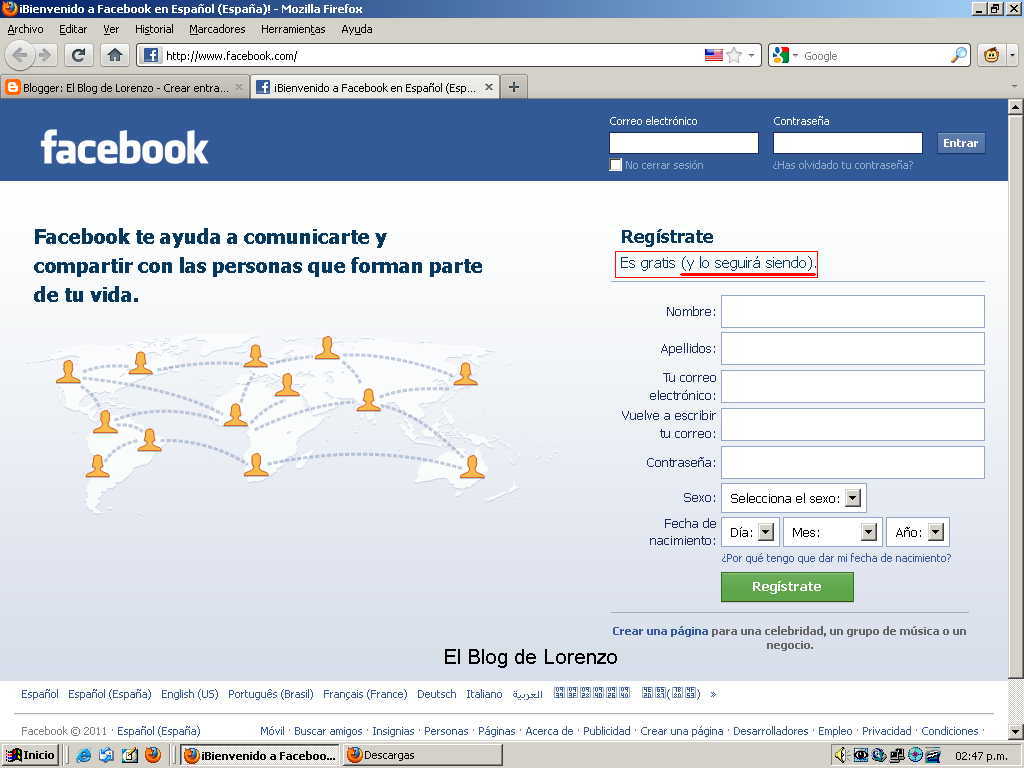This screenshot has width=1024, height=768.
Task: Click the volume speaker tray icon
Action: pos(841,756)
